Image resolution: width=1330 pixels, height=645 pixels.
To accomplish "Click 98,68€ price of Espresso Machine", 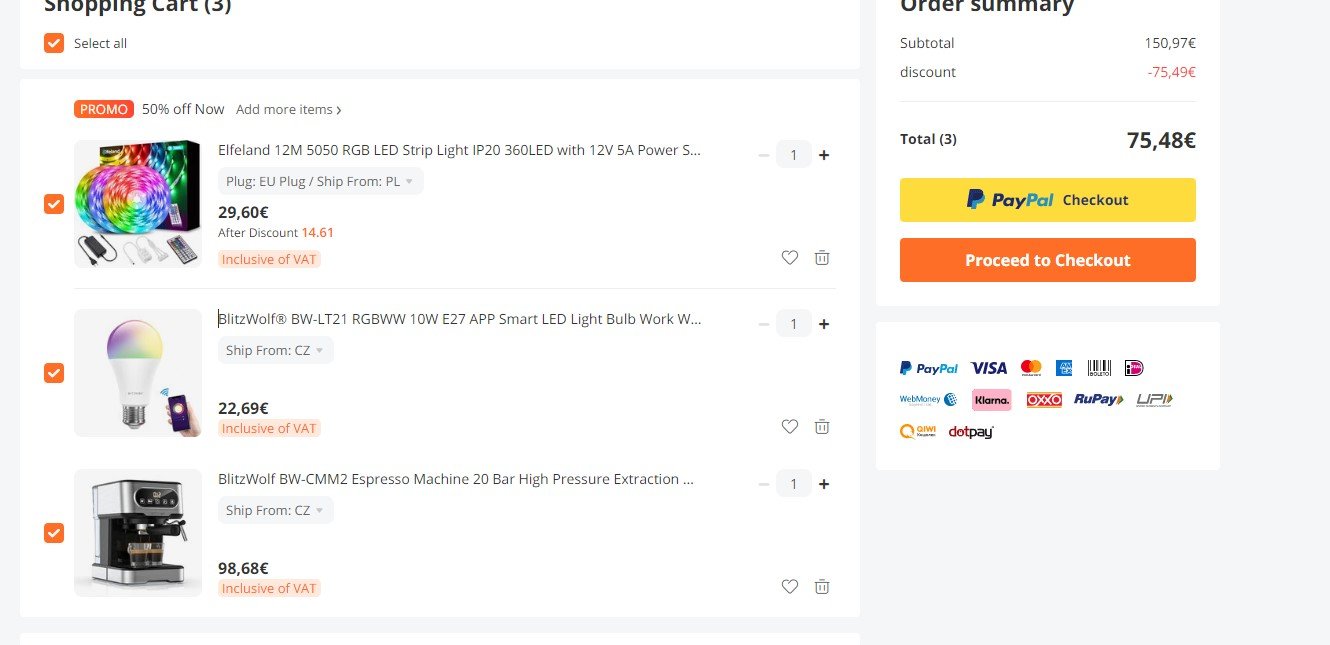I will pos(243,568).
